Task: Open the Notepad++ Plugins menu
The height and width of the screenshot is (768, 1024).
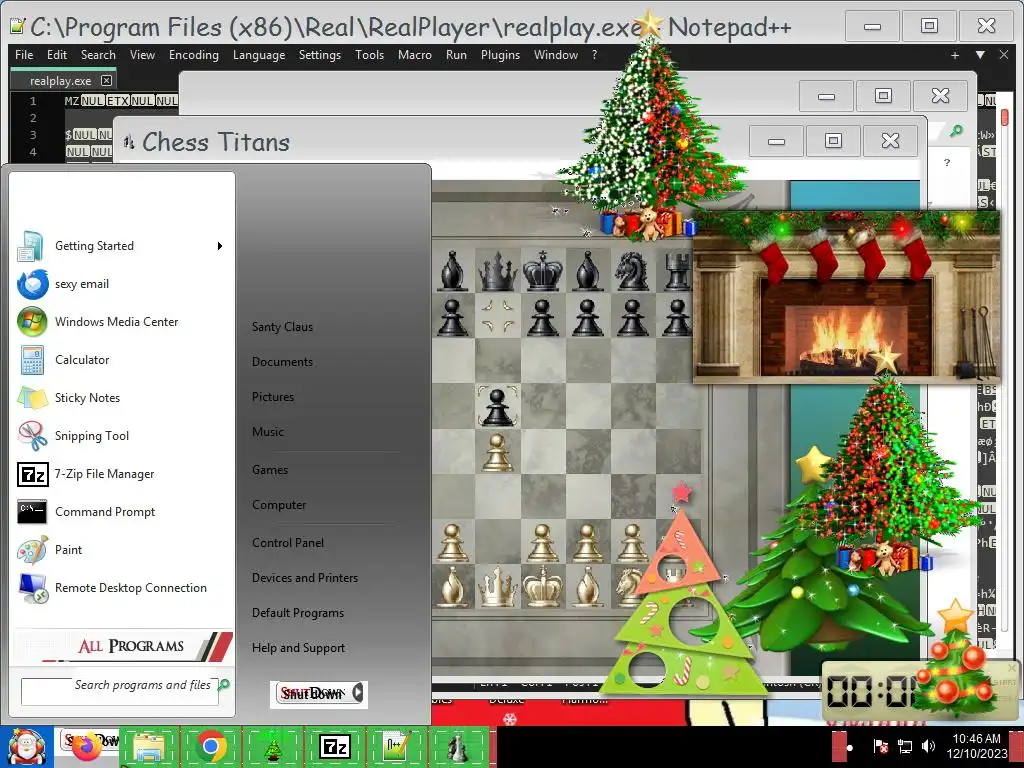Action: pyautogui.click(x=500, y=55)
